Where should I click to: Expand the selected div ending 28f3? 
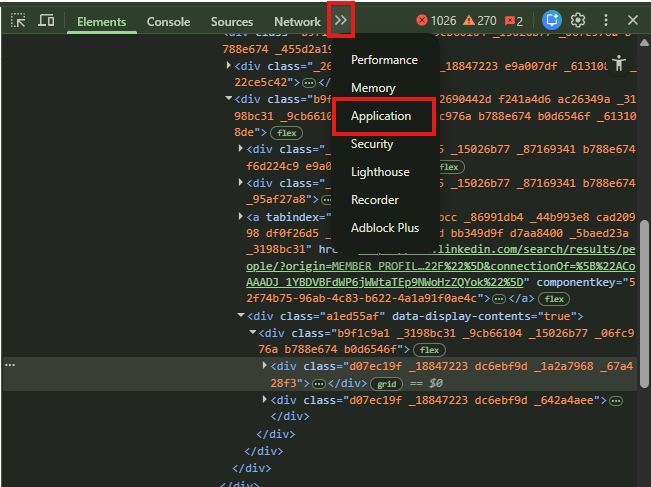264,365
